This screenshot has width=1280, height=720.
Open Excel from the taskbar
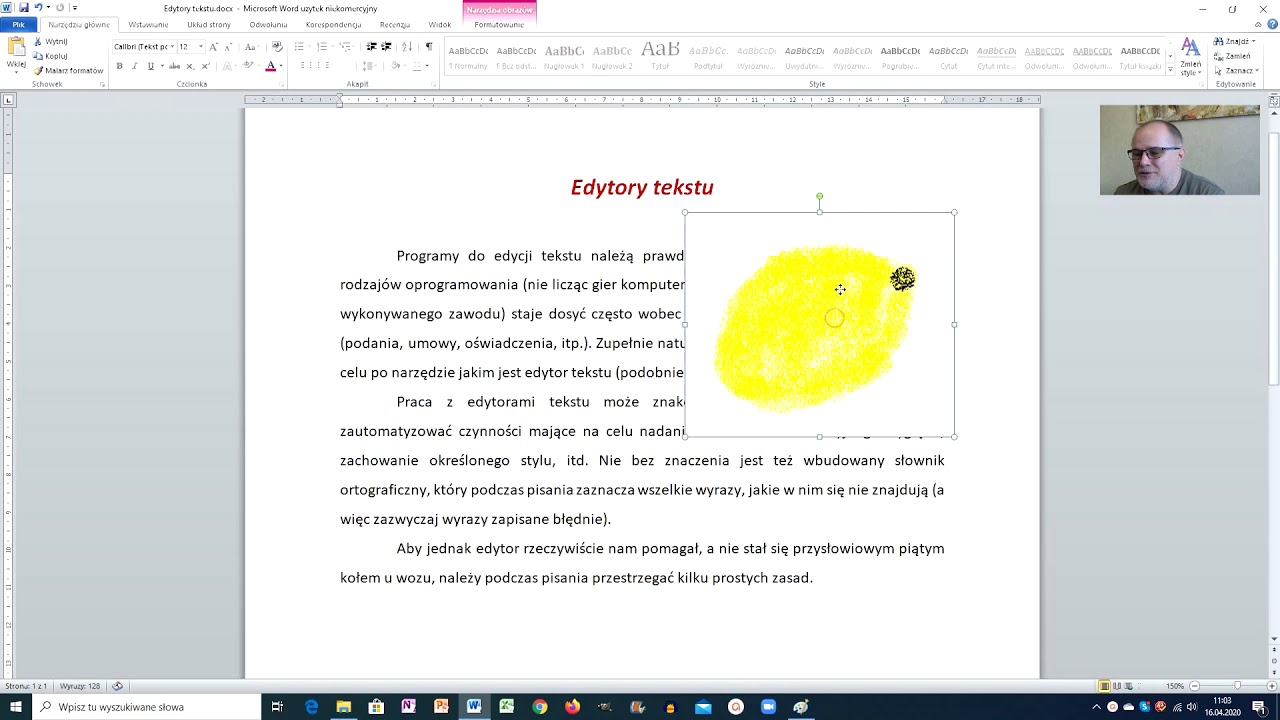506,707
